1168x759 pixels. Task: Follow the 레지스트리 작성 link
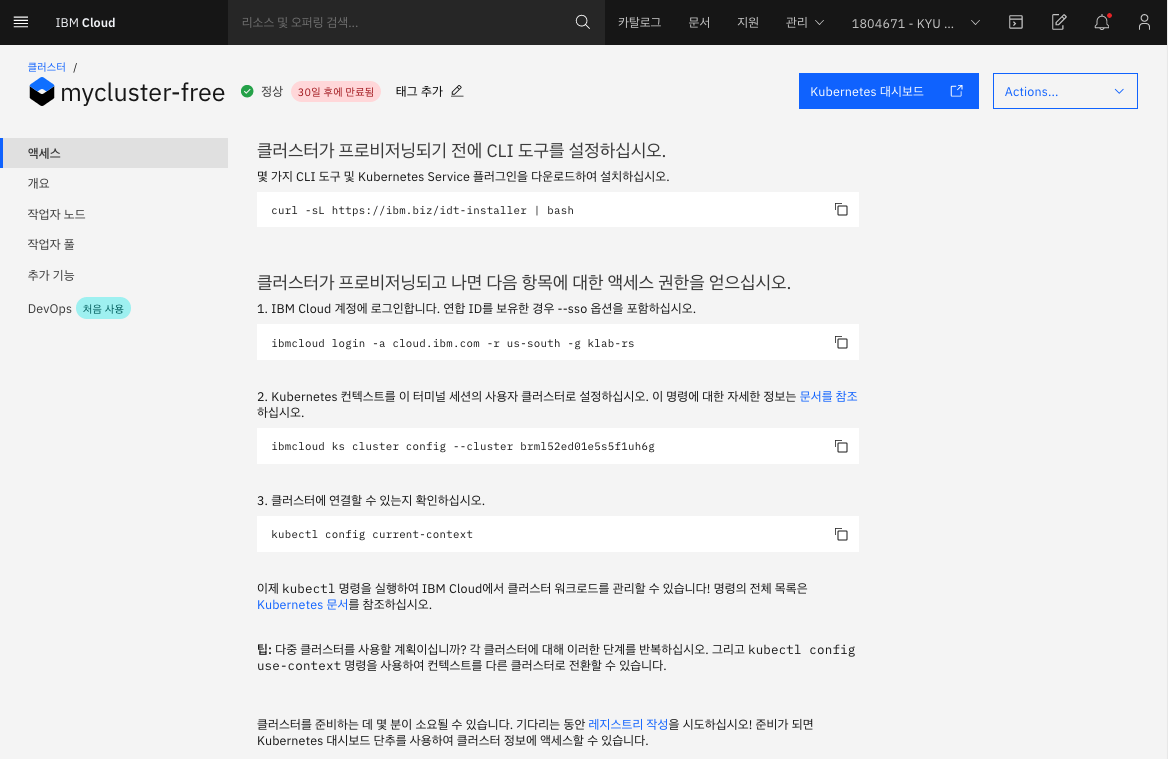point(628,724)
